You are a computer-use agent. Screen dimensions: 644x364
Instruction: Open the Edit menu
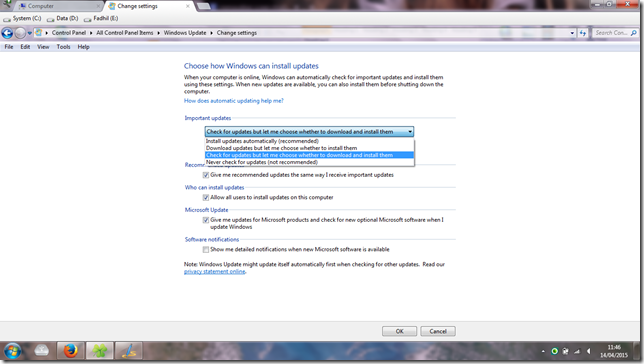(x=25, y=47)
